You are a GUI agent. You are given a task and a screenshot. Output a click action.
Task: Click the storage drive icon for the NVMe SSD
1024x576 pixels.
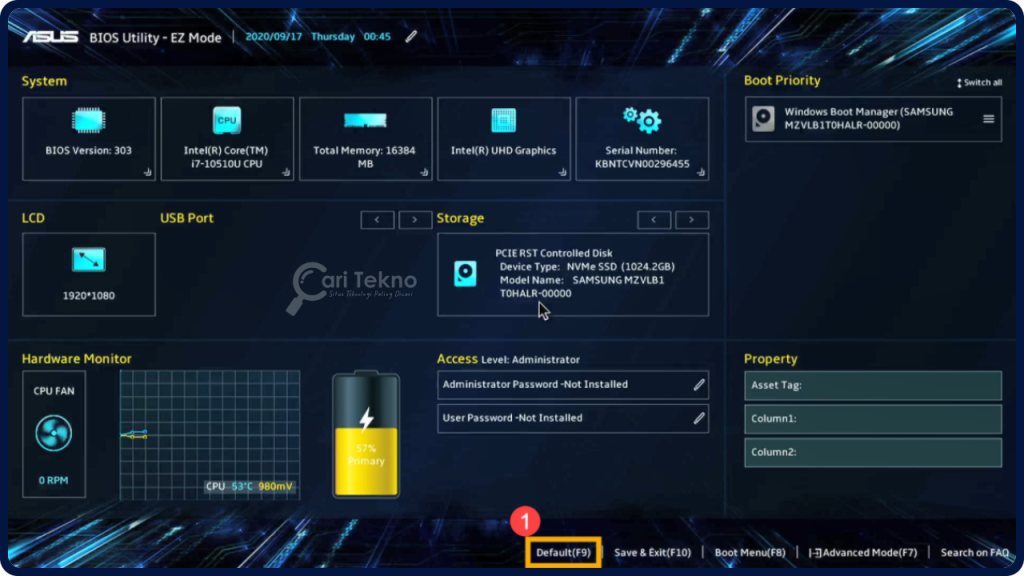point(464,274)
